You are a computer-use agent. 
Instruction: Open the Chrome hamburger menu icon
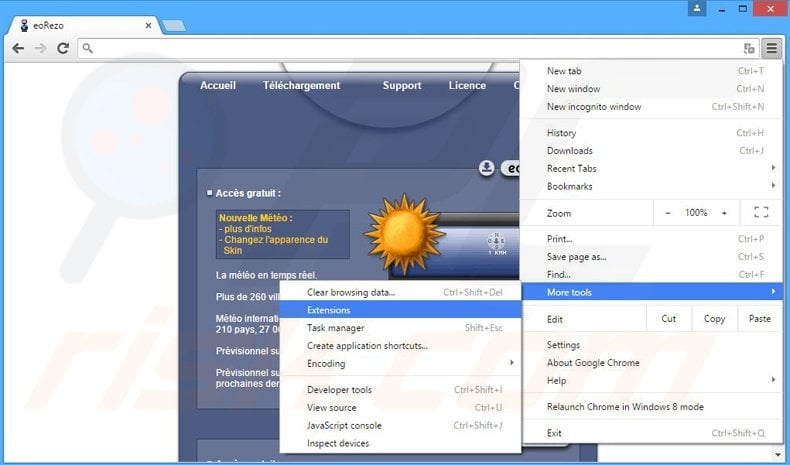click(771, 48)
